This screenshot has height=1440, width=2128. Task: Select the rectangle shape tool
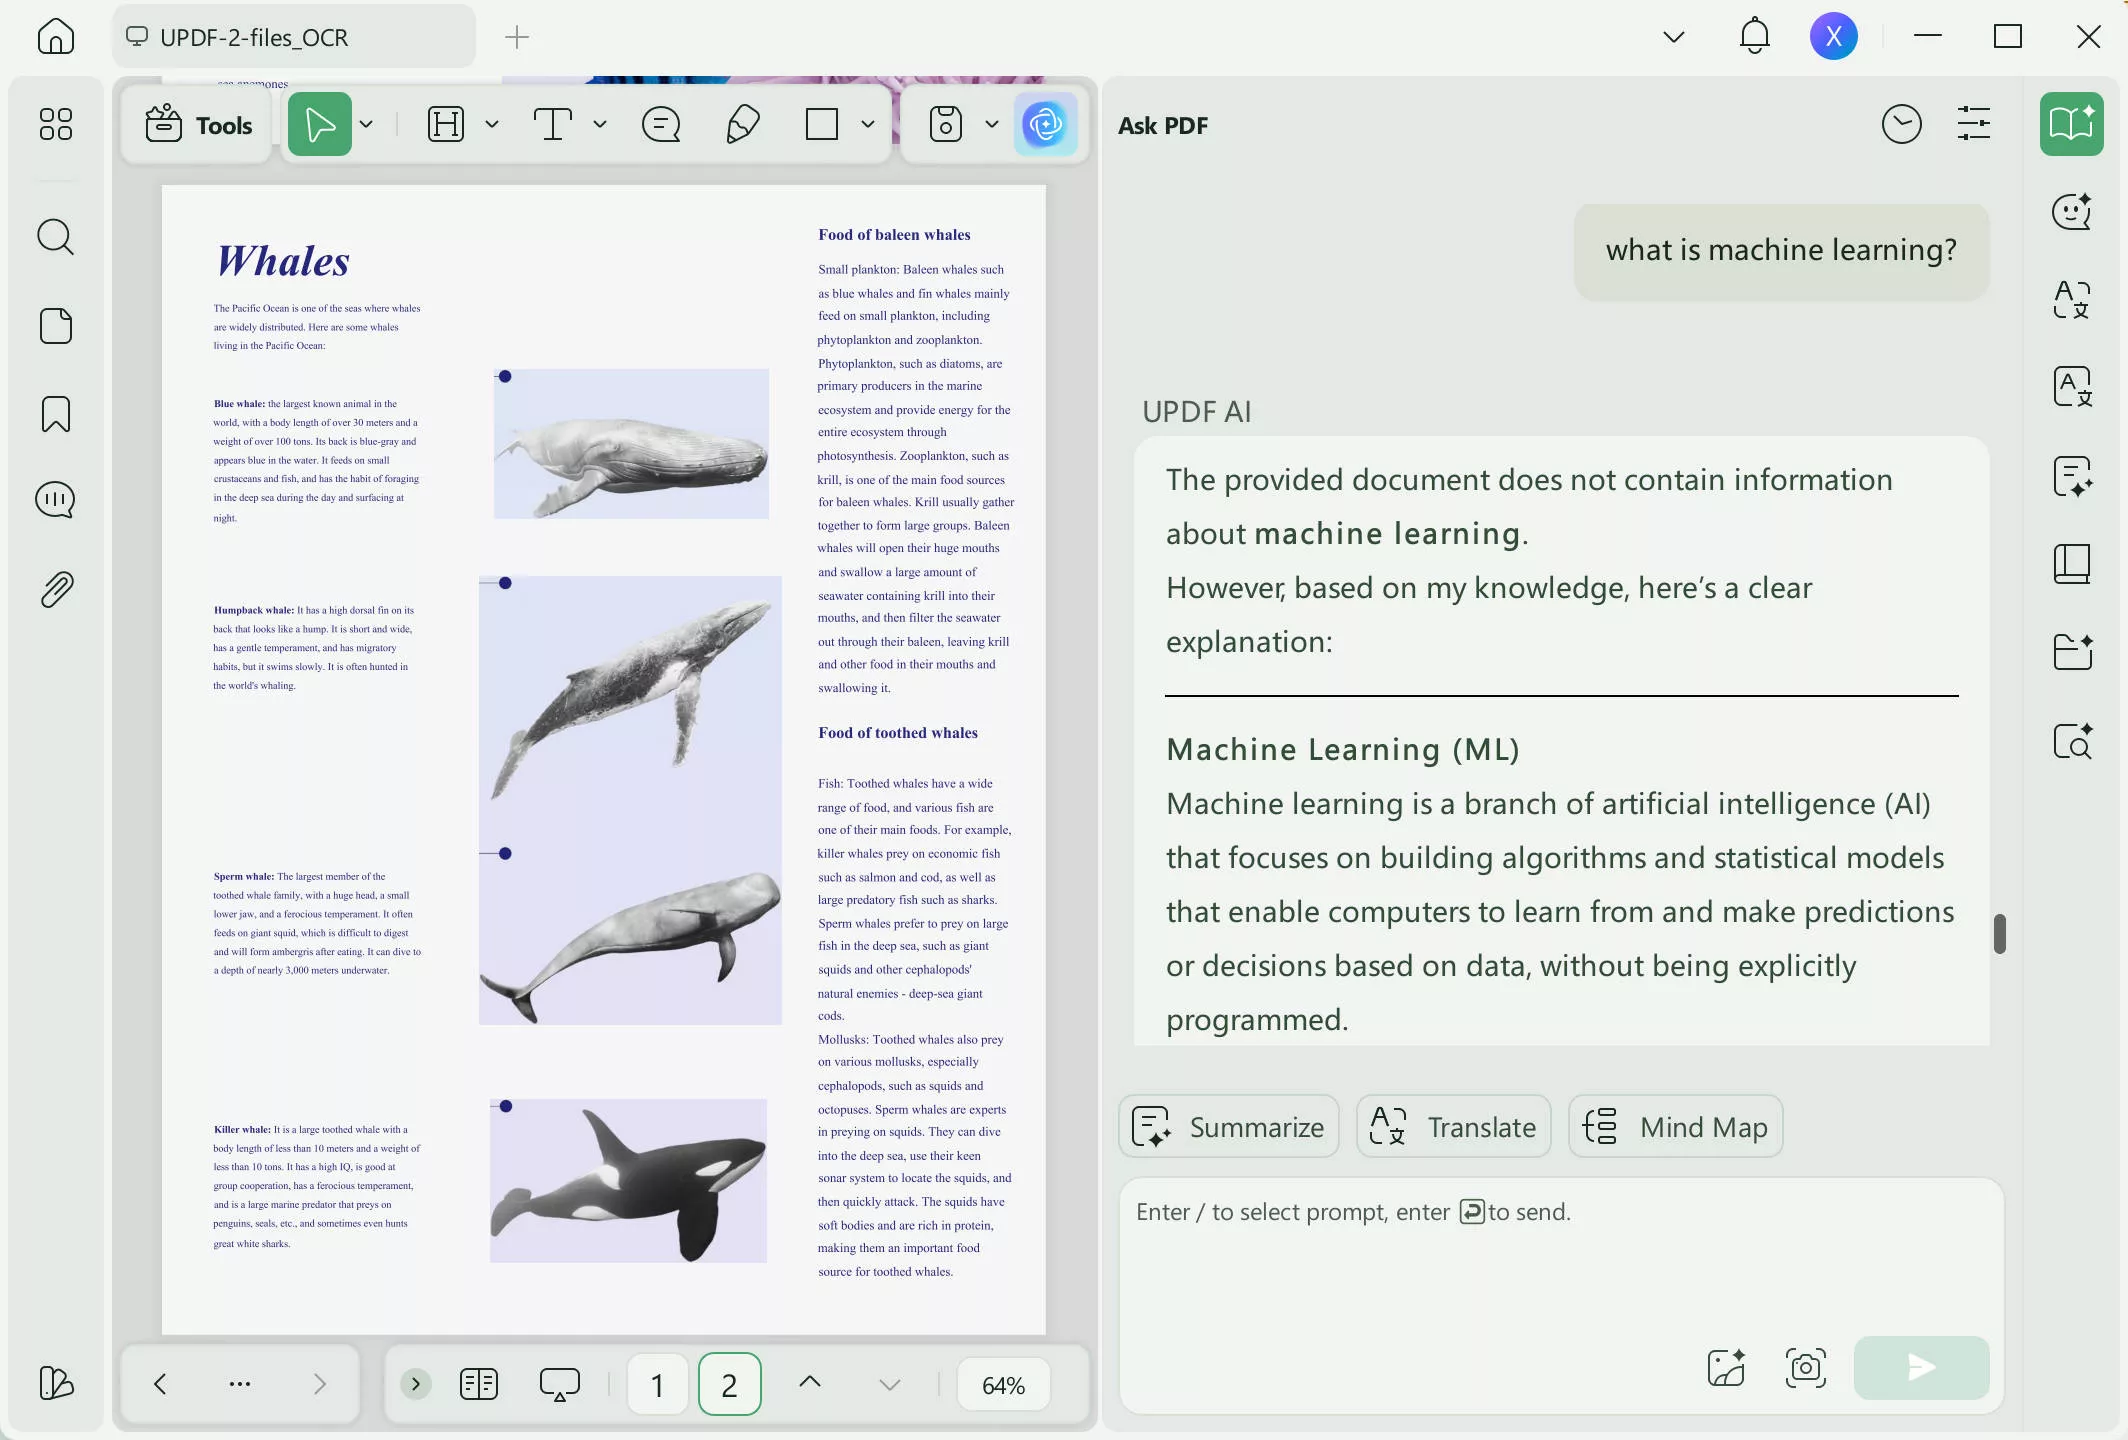click(x=820, y=124)
